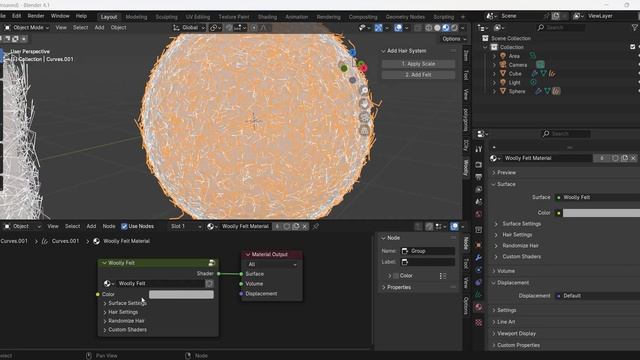Click the viewport Pan hand gizmo

364,104
